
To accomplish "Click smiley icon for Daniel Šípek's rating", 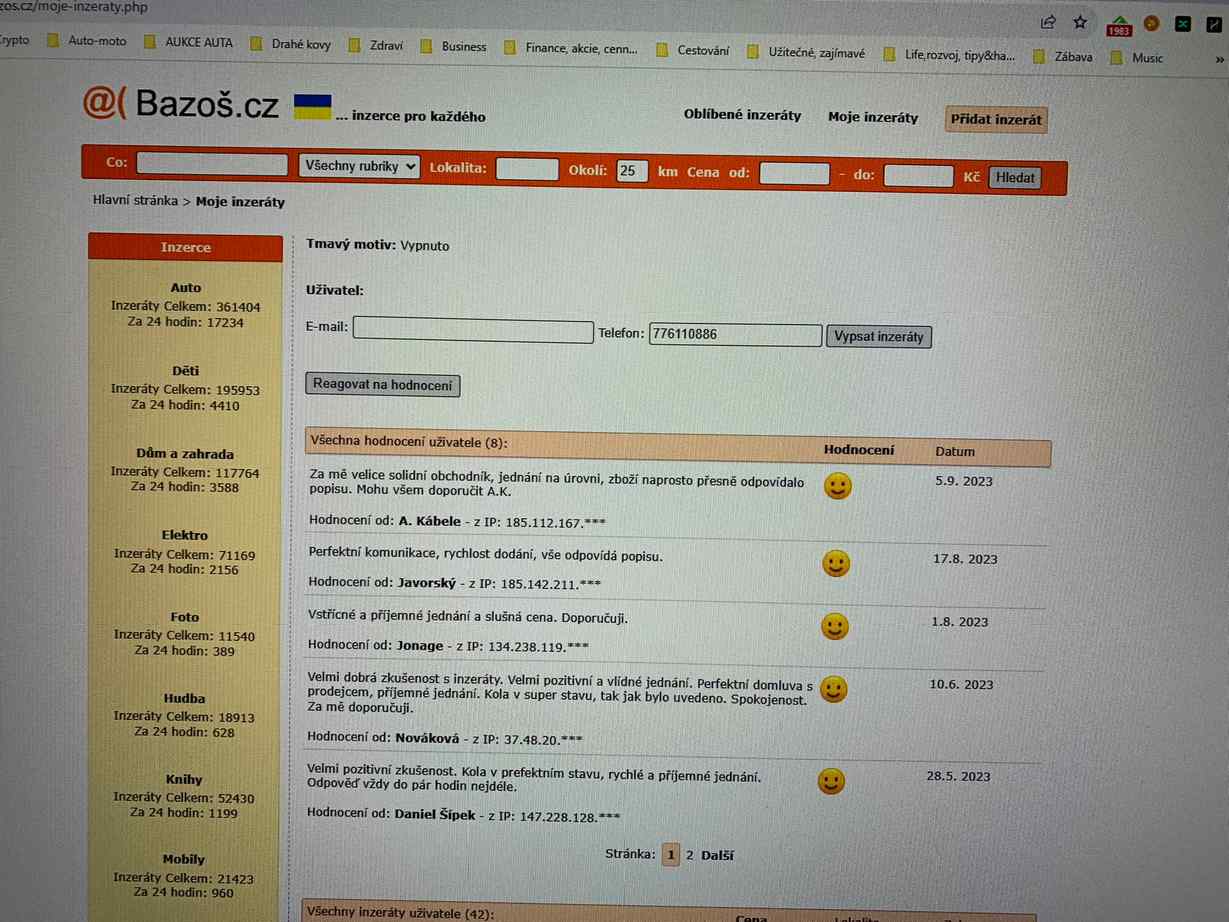I will coord(831,781).
